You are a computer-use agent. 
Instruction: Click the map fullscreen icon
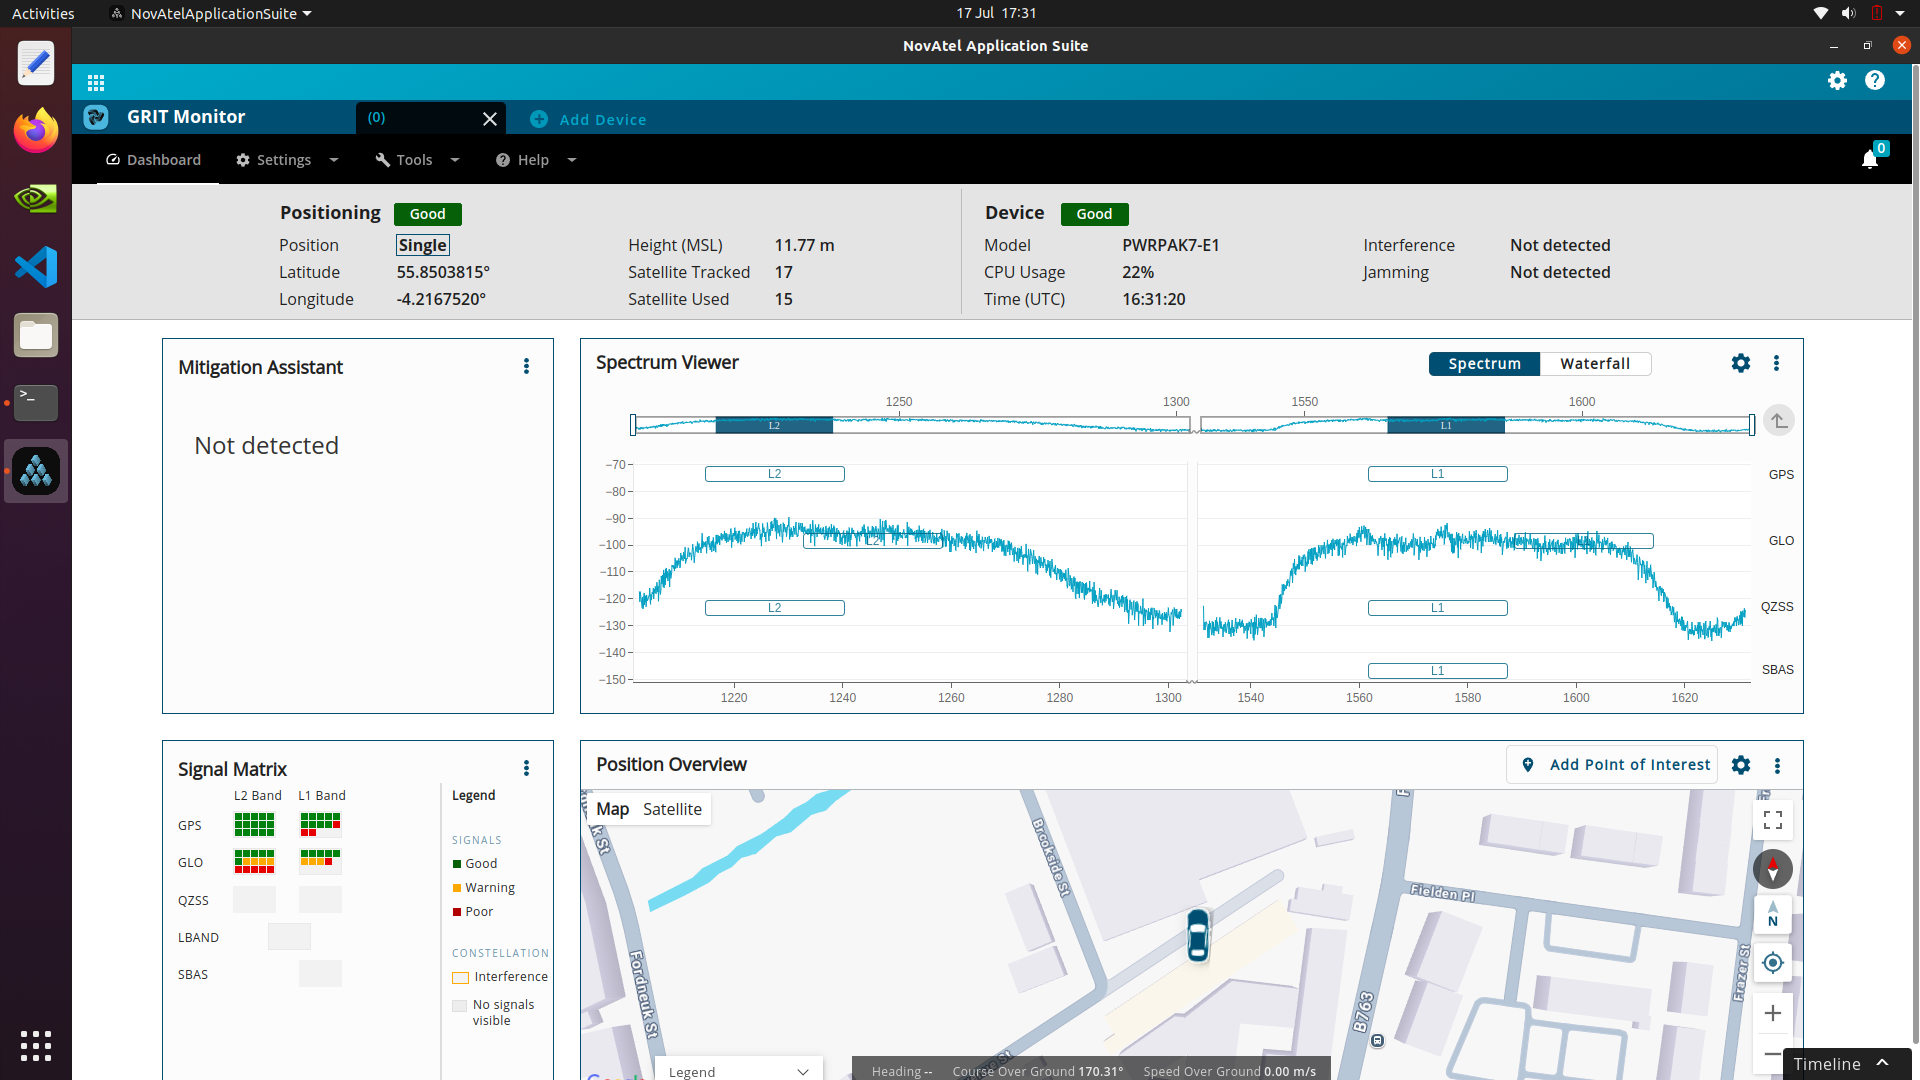point(1773,821)
